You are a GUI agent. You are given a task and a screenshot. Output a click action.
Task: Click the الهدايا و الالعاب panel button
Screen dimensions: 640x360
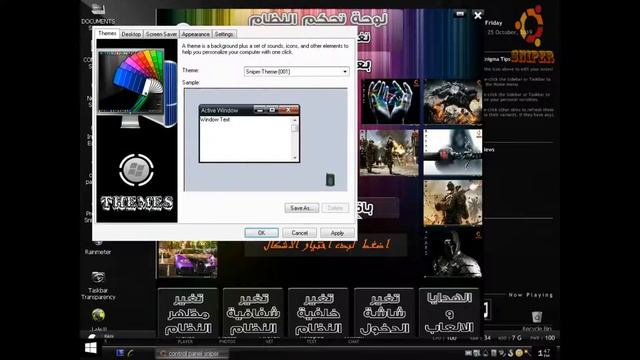tap(449, 313)
